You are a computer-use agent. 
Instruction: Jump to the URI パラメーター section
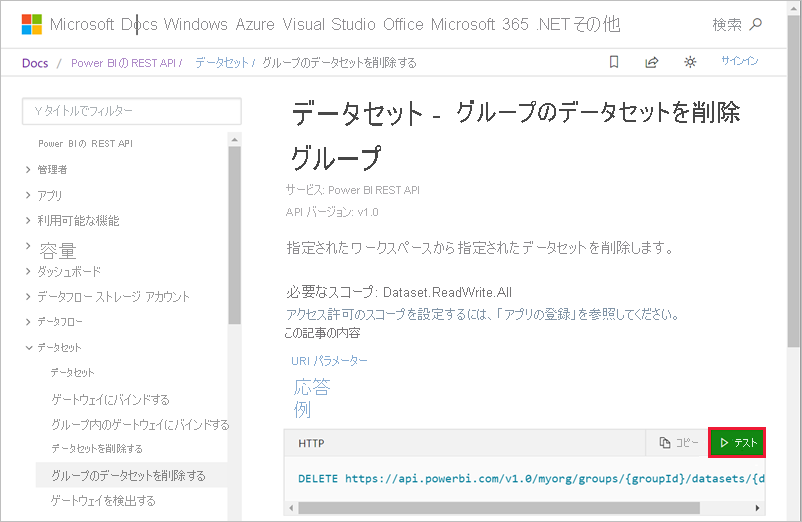pos(329,361)
